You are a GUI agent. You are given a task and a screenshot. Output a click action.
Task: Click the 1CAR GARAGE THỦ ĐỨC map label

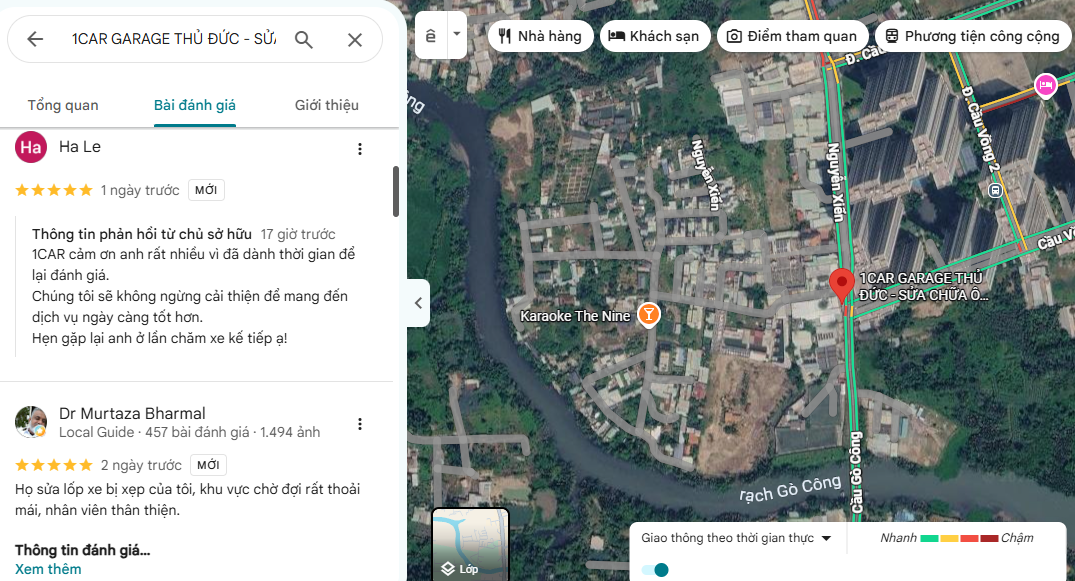point(923,287)
